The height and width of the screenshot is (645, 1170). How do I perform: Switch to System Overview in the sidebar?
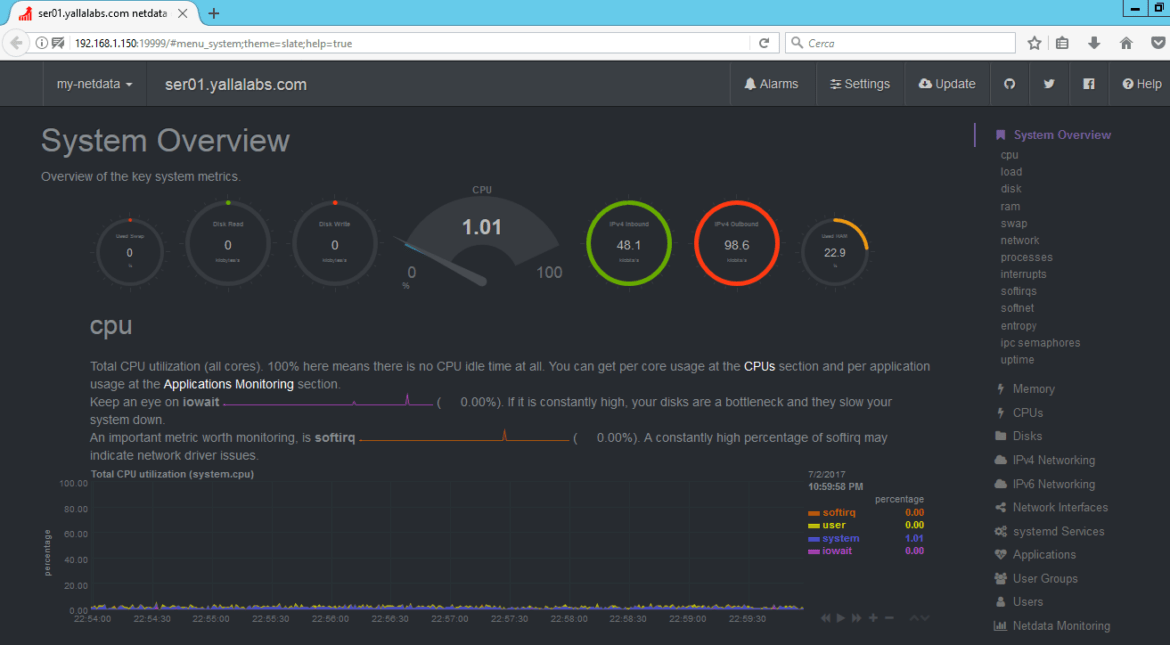coord(1062,134)
